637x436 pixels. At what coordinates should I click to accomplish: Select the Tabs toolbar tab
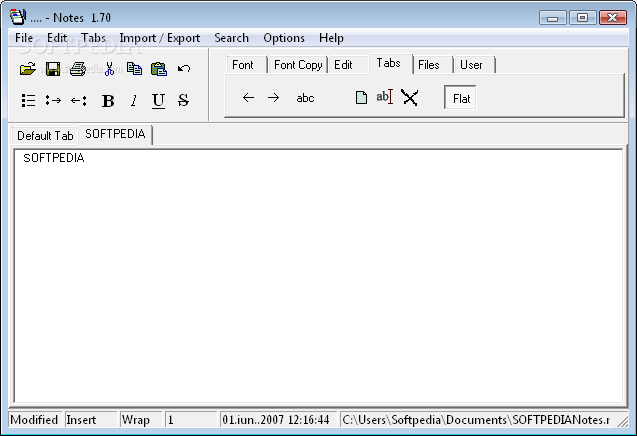pos(390,64)
